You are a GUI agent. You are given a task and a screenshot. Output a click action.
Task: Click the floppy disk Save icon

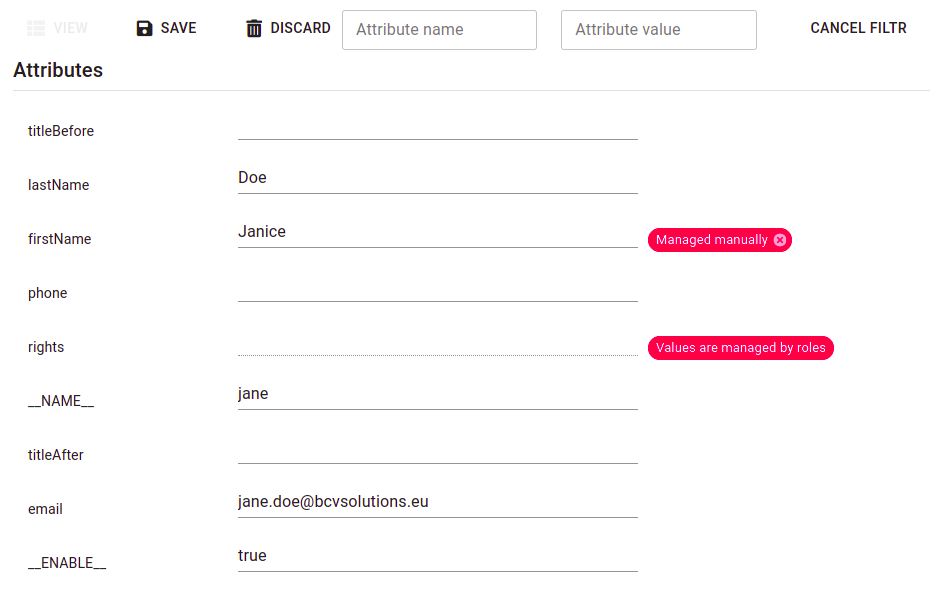pyautogui.click(x=144, y=28)
